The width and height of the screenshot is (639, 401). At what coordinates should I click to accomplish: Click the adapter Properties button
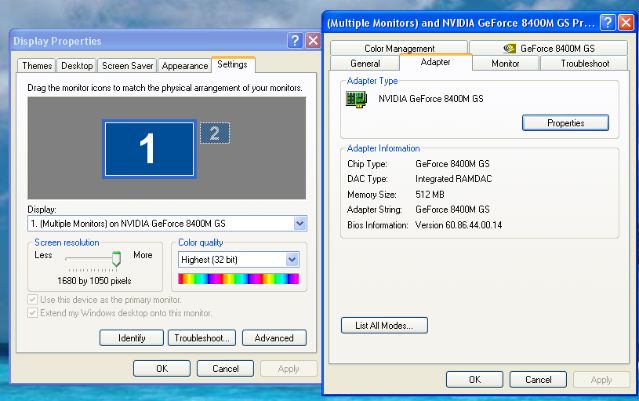coord(565,123)
